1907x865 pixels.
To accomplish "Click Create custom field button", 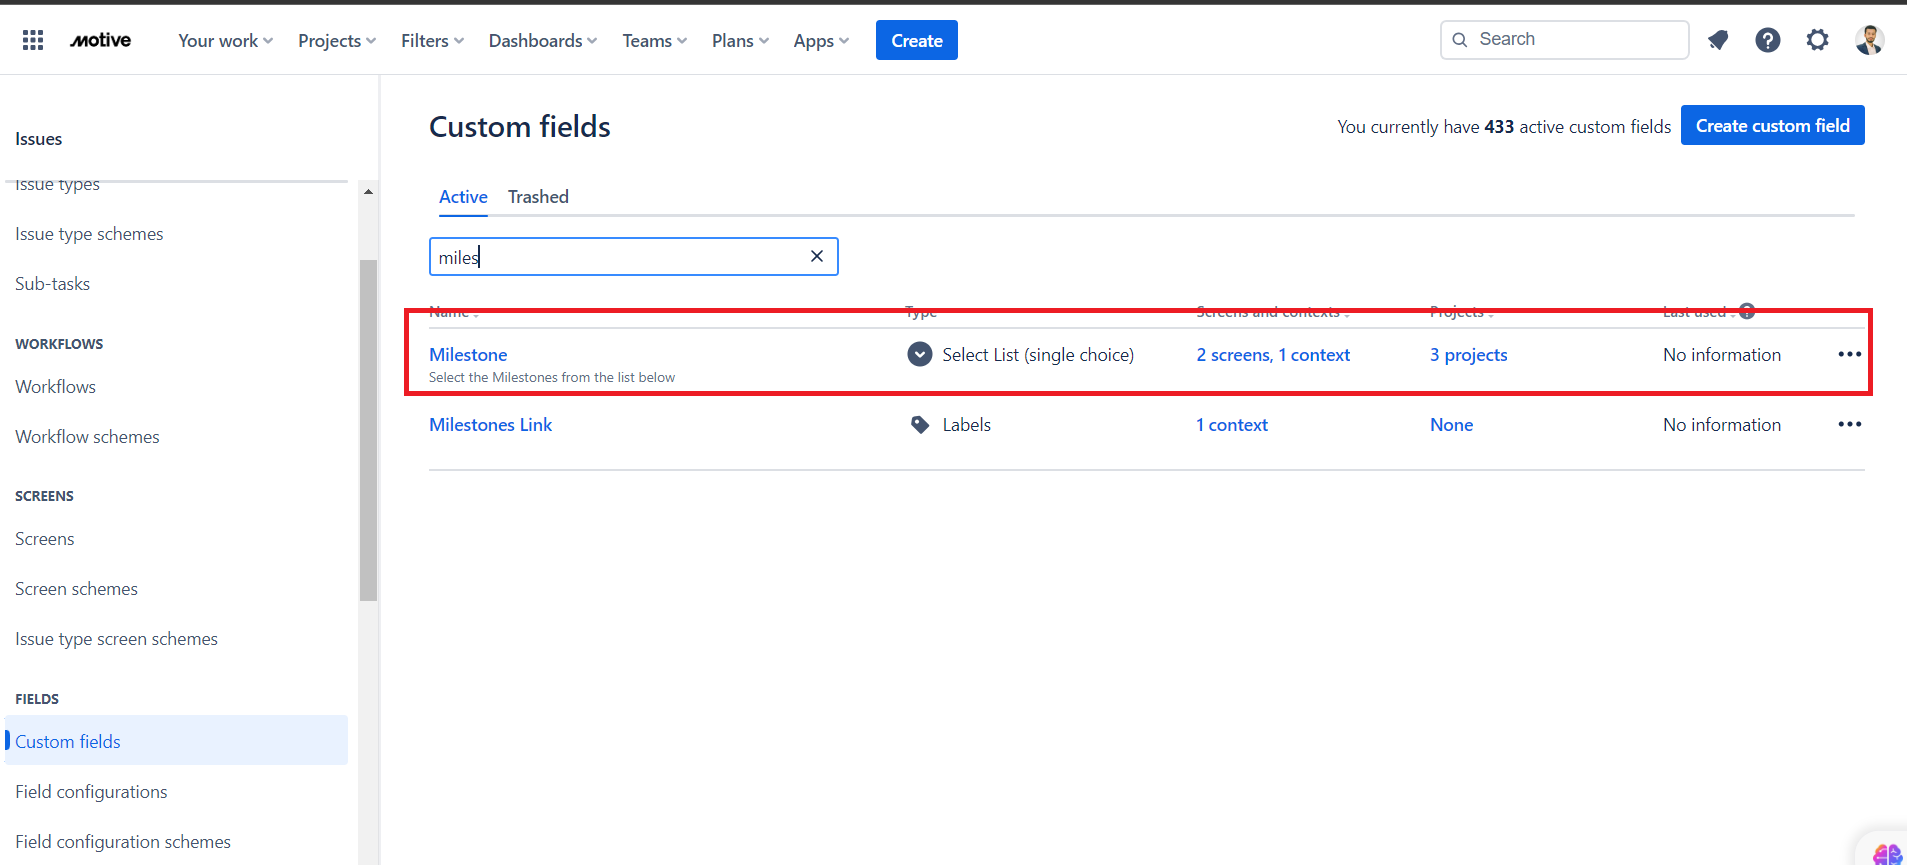I will click(1773, 125).
